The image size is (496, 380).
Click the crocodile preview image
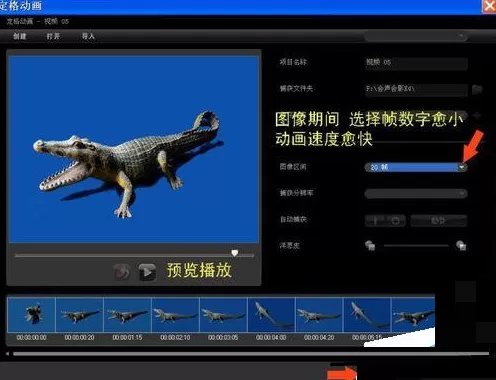pyautogui.click(x=134, y=149)
